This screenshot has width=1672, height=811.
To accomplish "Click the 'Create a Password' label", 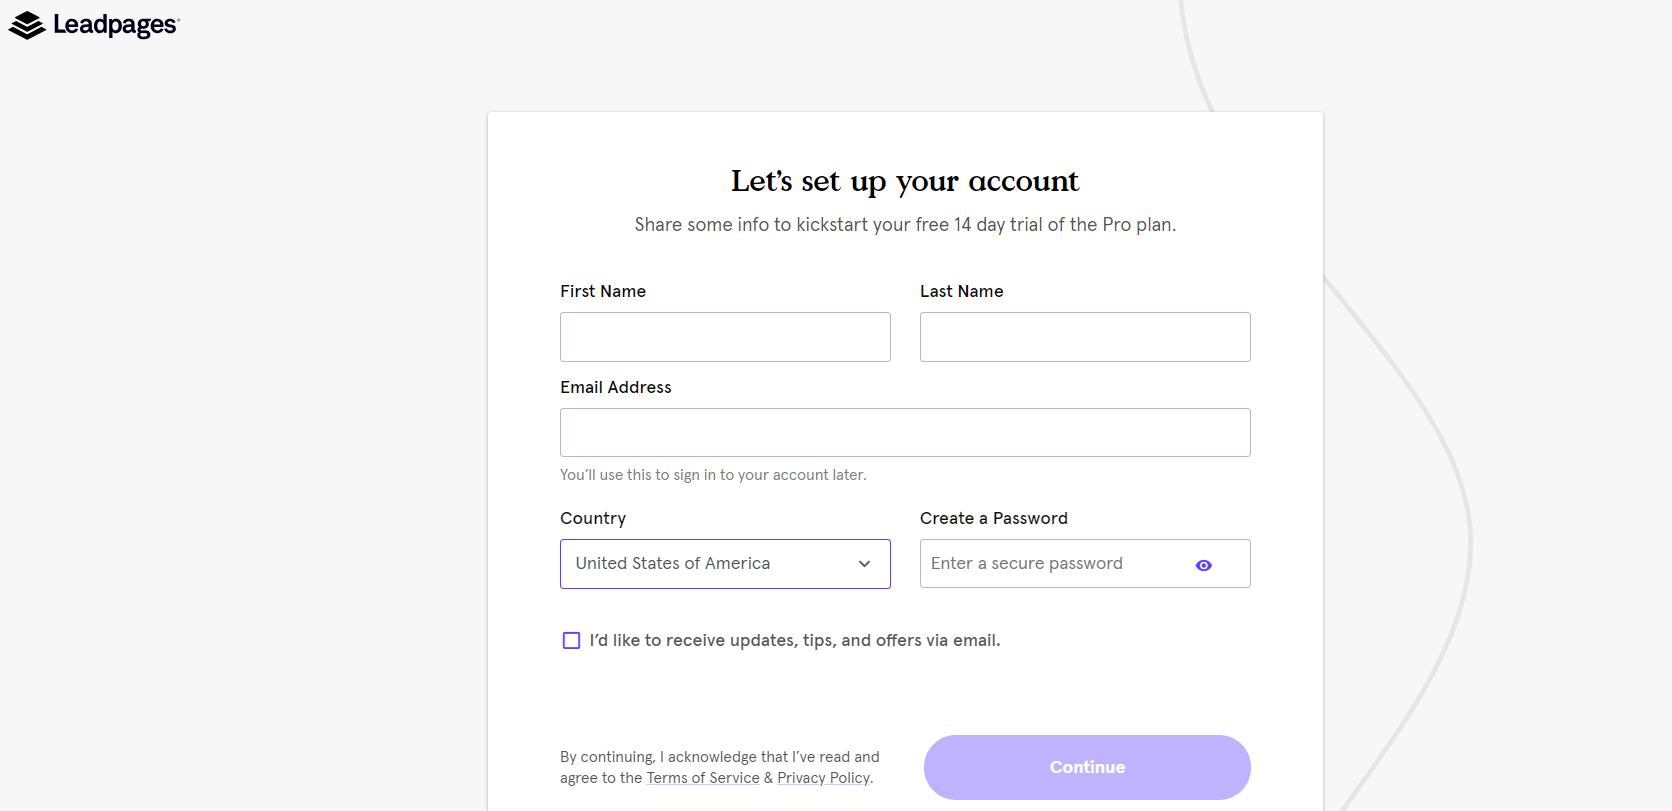I will pyautogui.click(x=994, y=518).
